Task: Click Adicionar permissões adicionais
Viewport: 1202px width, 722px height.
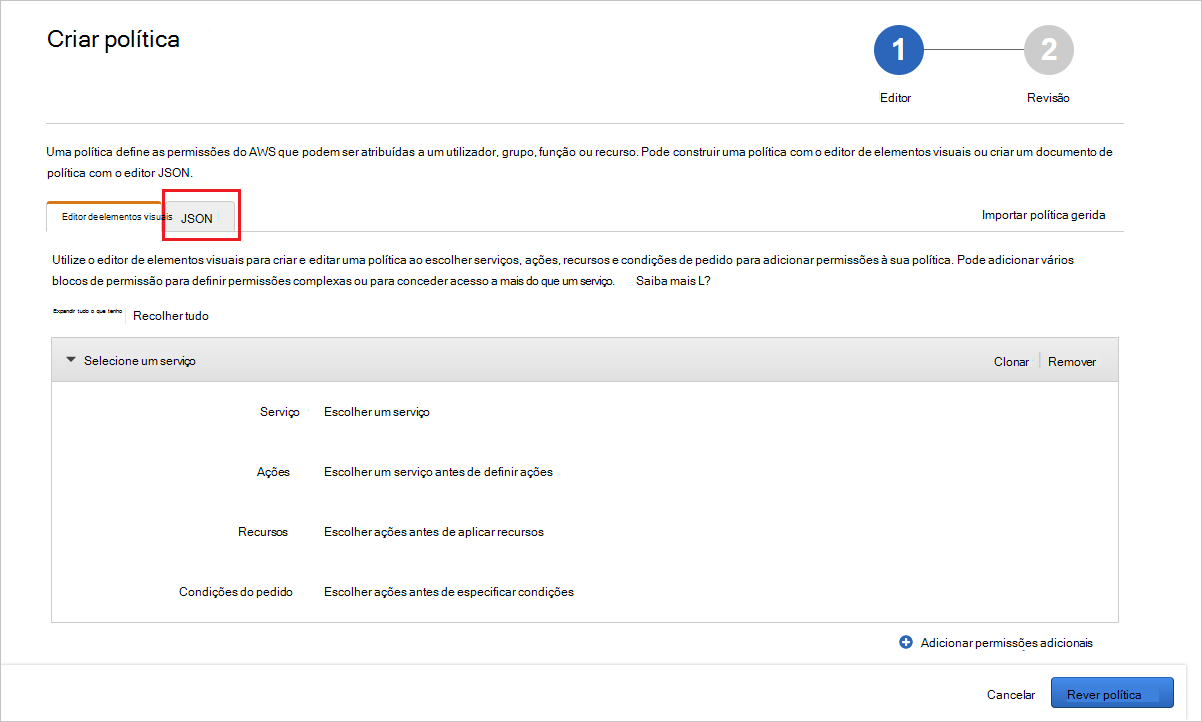Action: (1007, 643)
